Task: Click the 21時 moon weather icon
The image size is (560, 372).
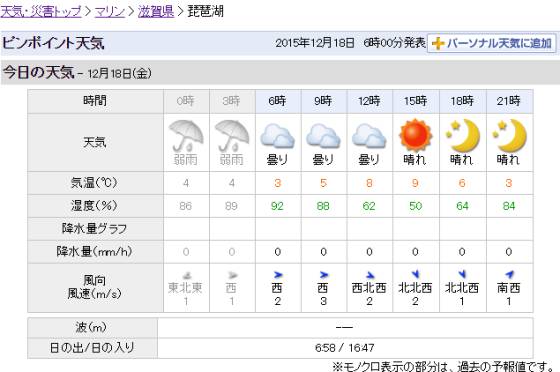Action: click(x=509, y=136)
